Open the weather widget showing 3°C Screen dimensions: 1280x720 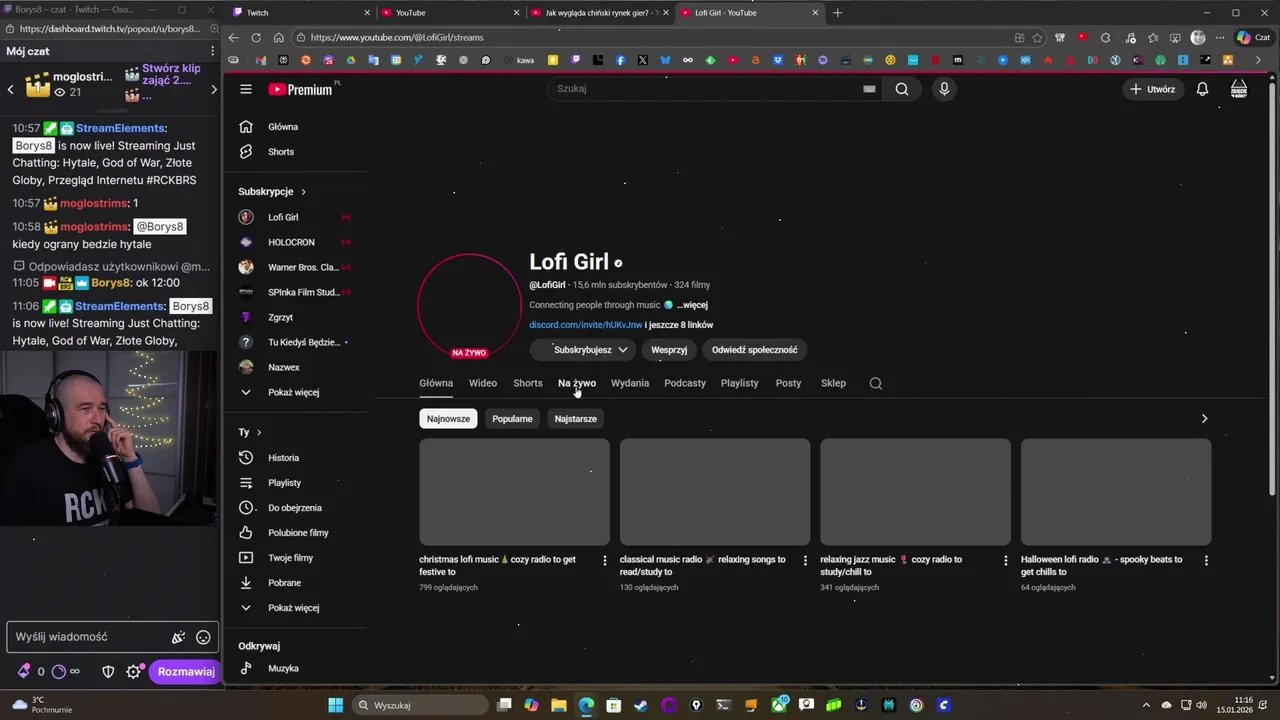42,705
